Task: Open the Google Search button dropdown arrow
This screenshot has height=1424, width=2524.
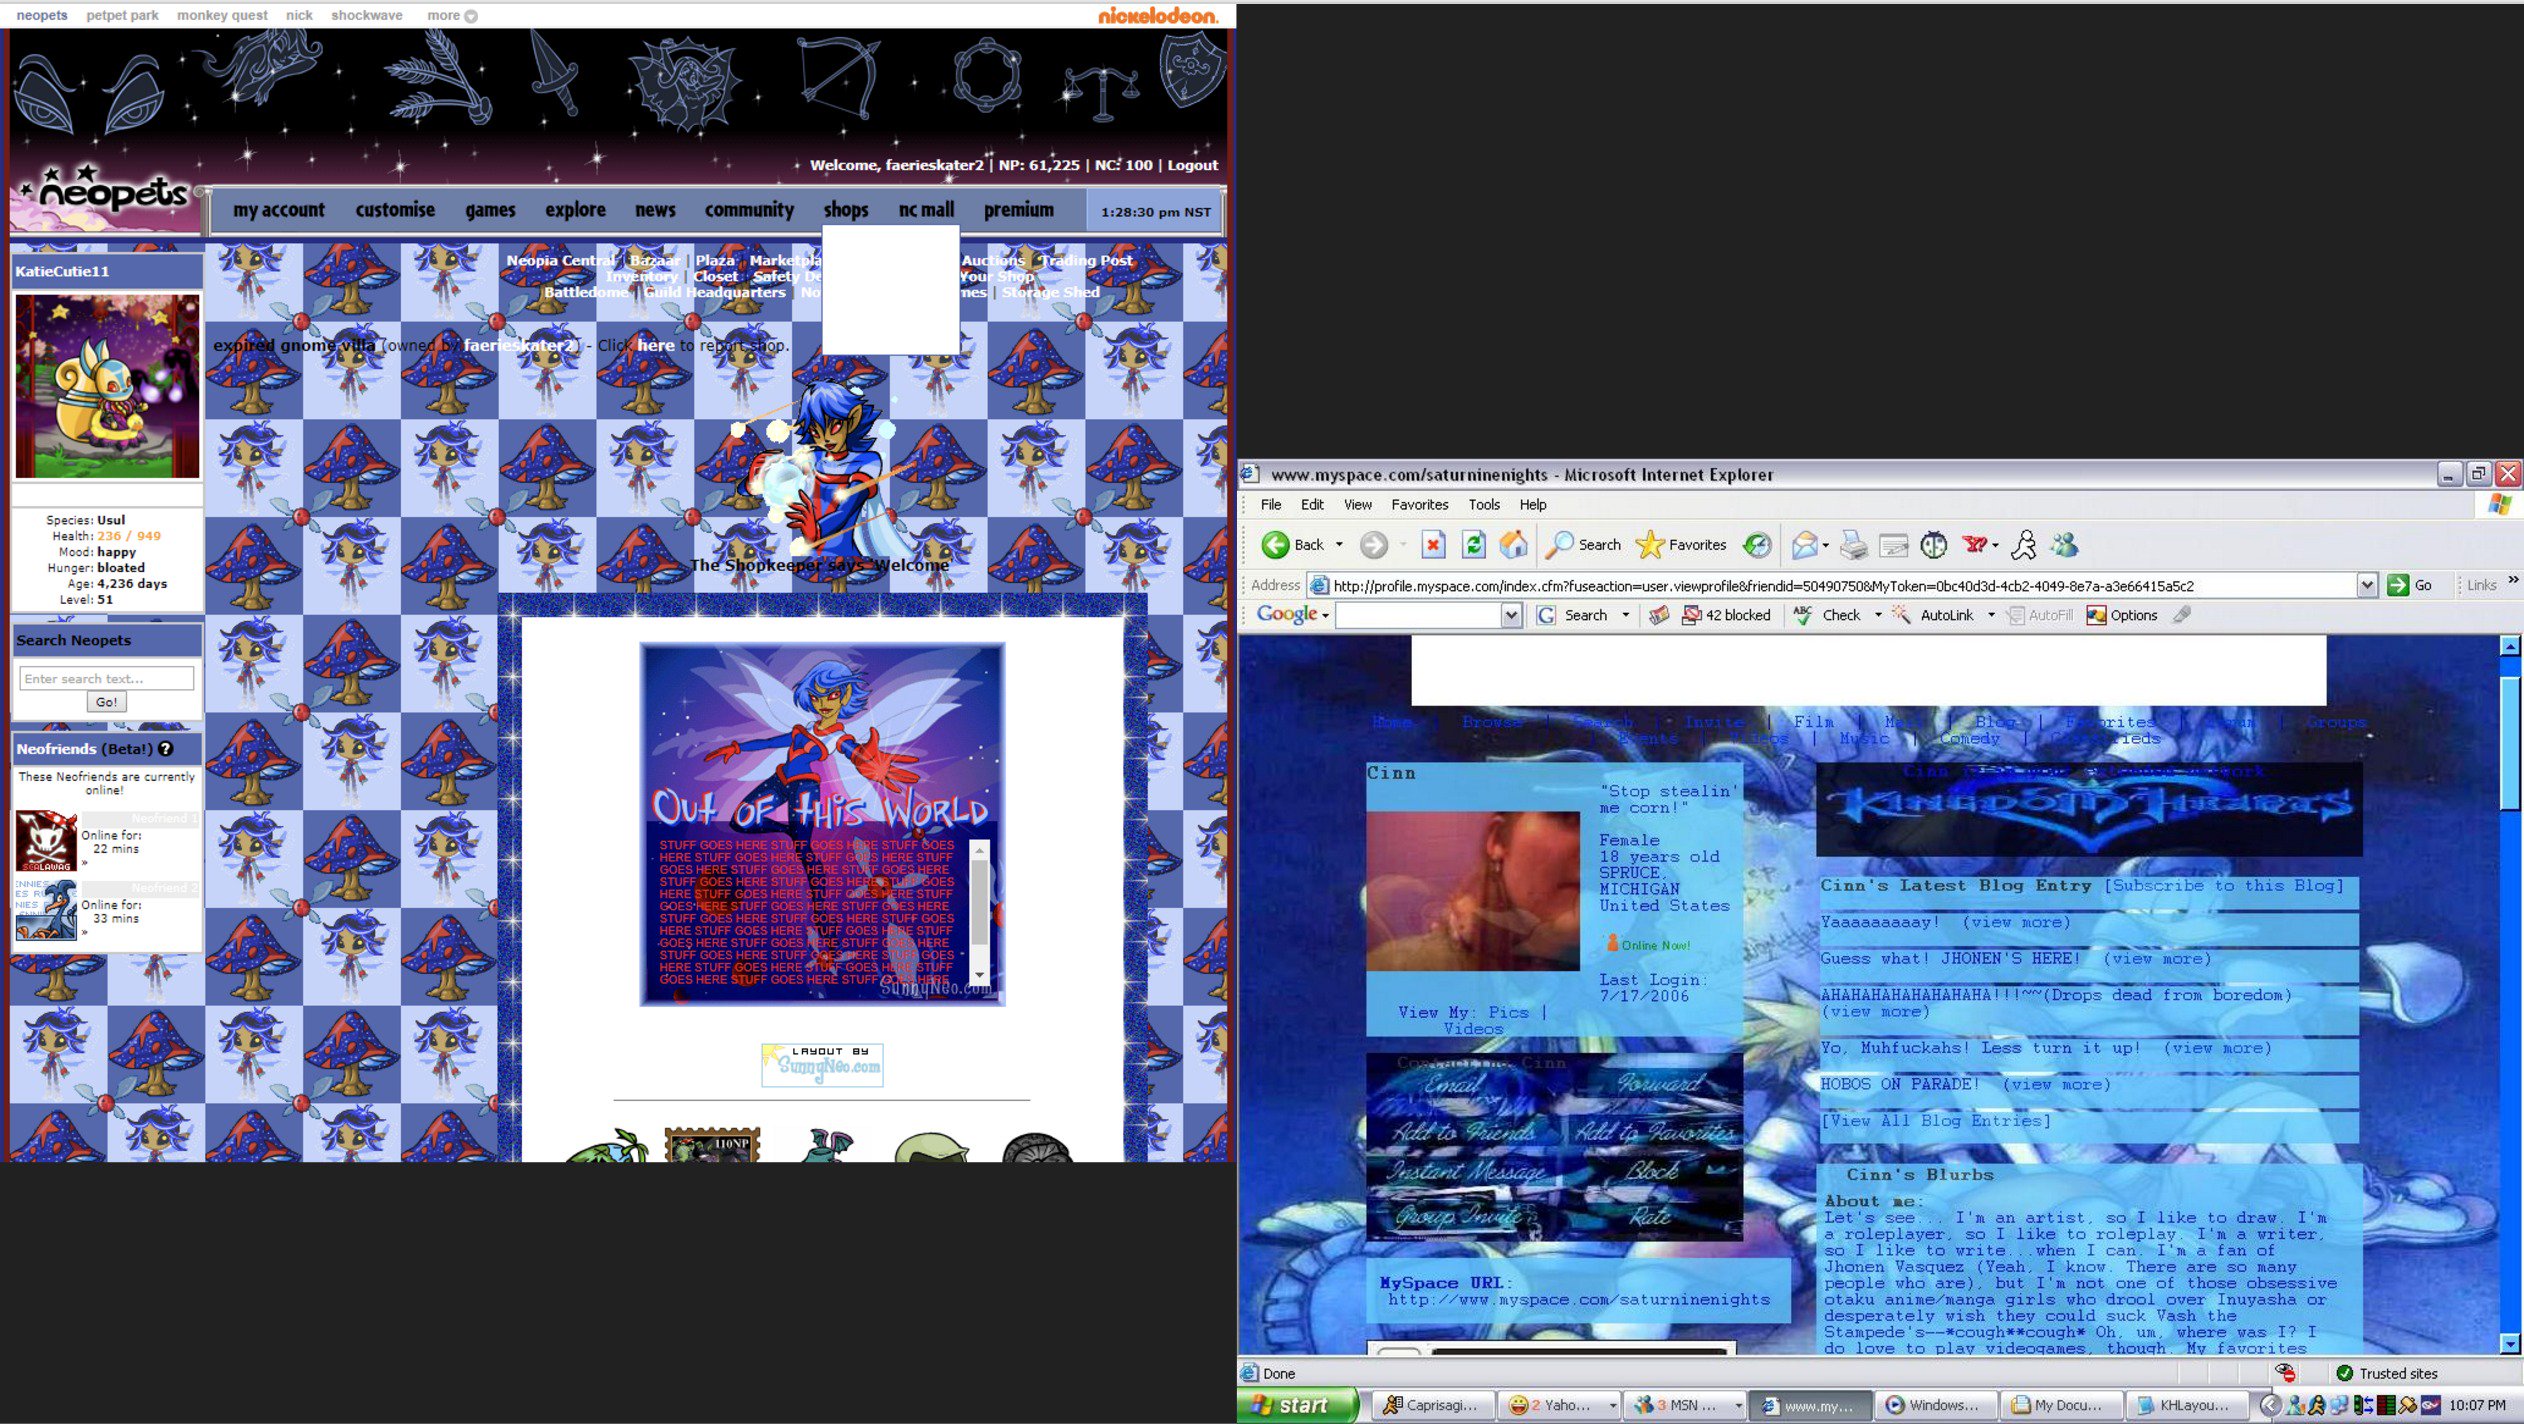Action: click(1626, 615)
